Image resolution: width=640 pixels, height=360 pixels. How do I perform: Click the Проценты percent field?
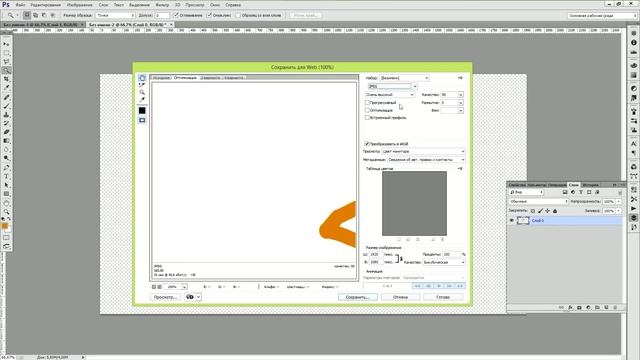pyautogui.click(x=451, y=254)
